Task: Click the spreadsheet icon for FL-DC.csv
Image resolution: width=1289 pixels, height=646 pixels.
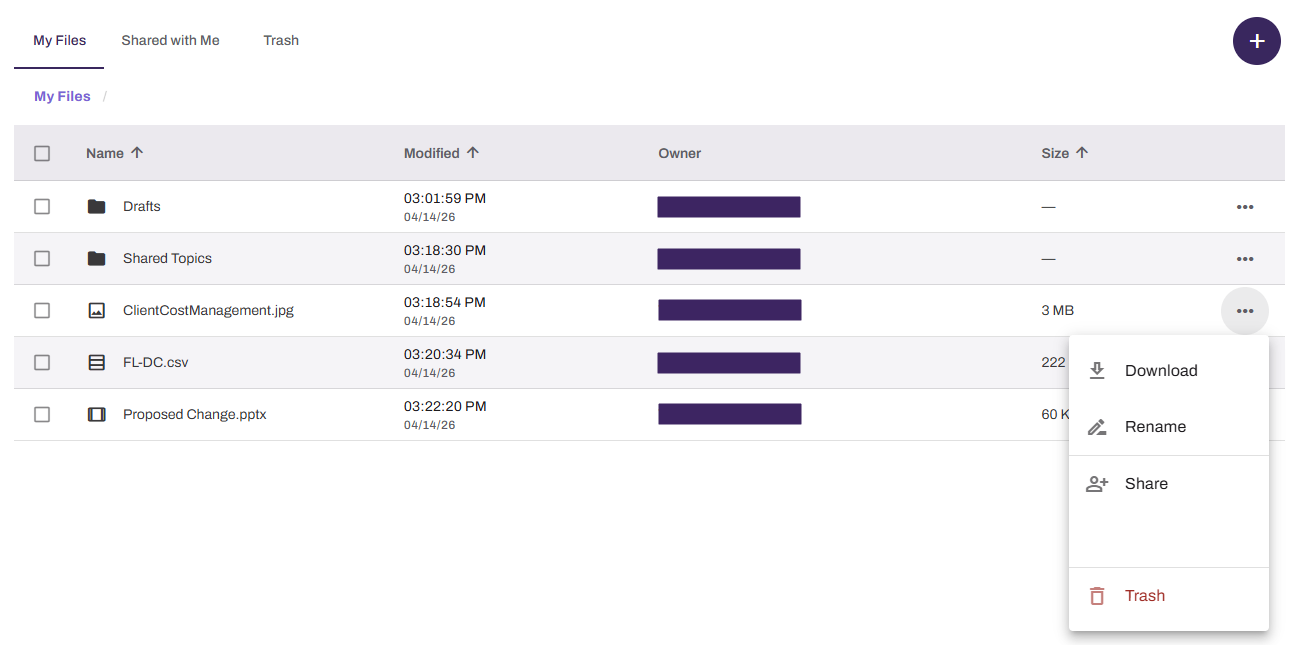Action: tap(96, 363)
